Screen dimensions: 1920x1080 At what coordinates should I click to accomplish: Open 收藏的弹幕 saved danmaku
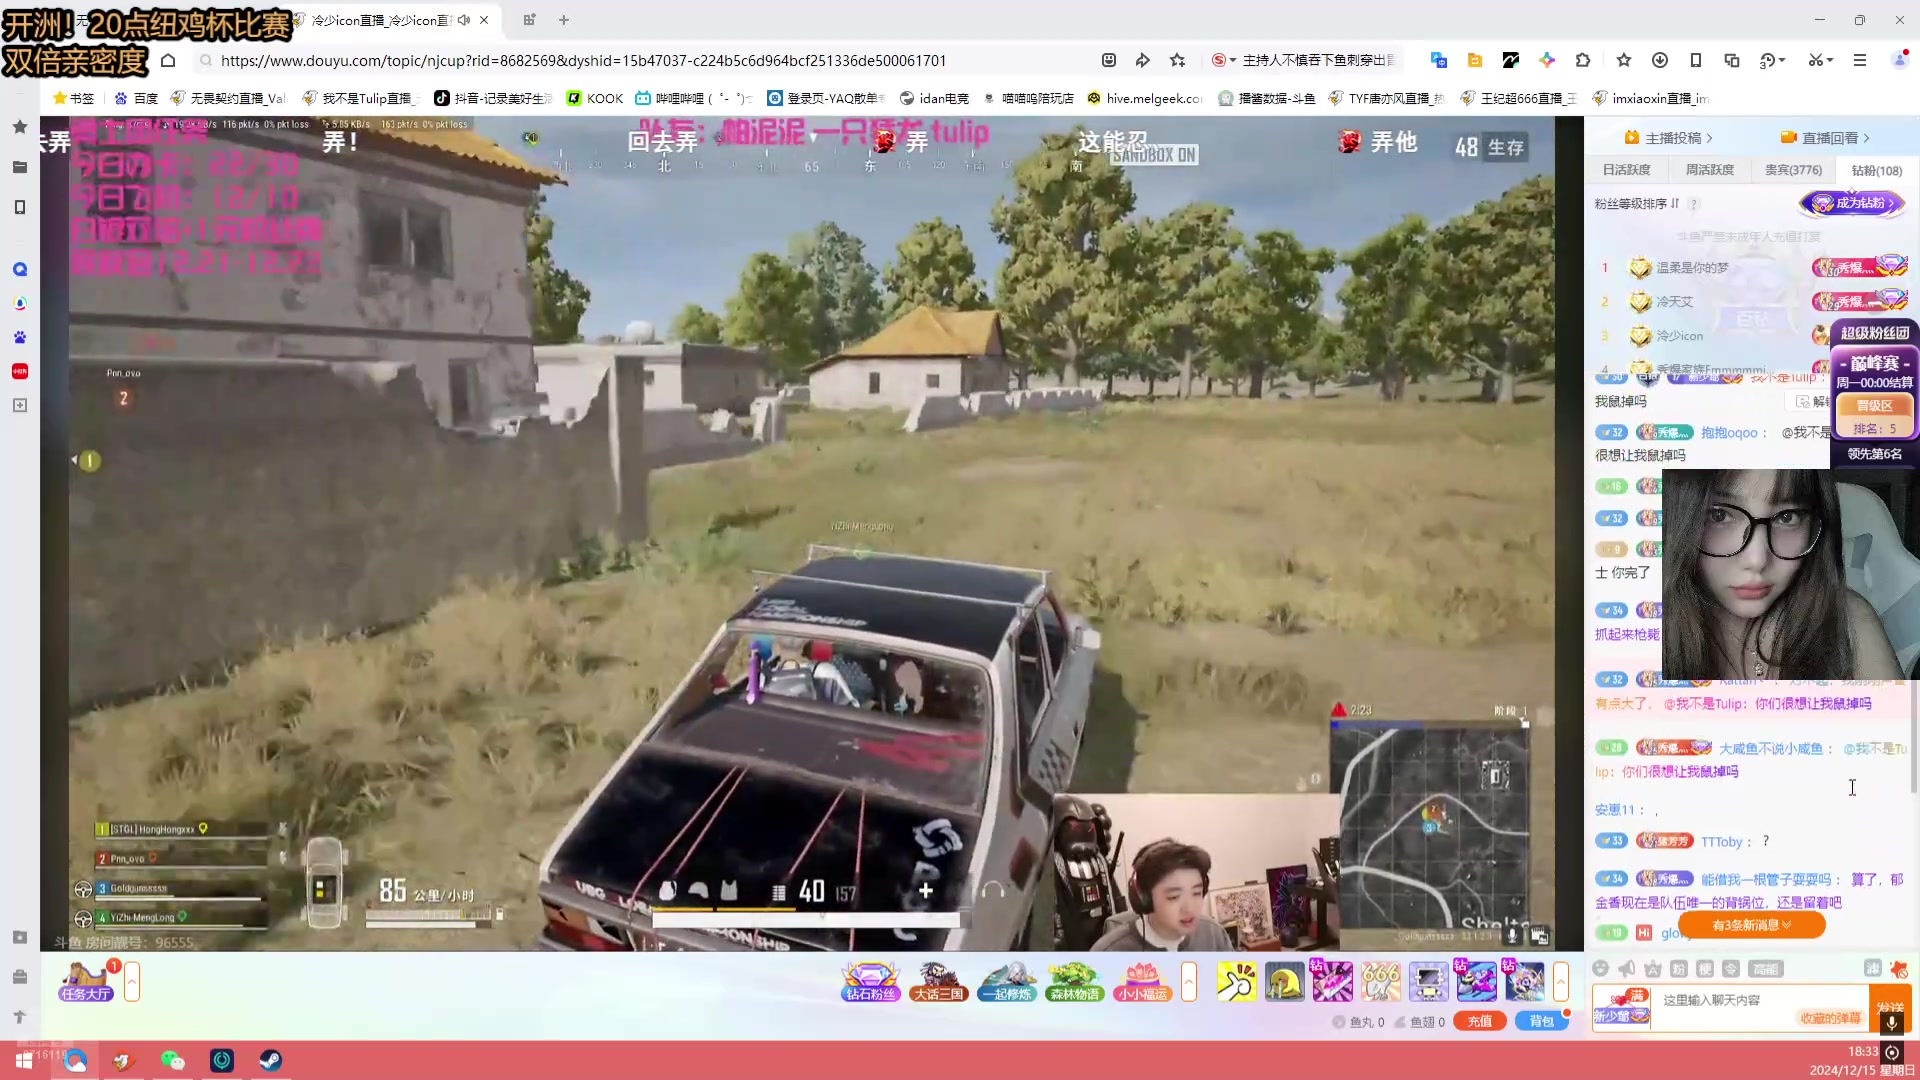click(x=1830, y=1018)
